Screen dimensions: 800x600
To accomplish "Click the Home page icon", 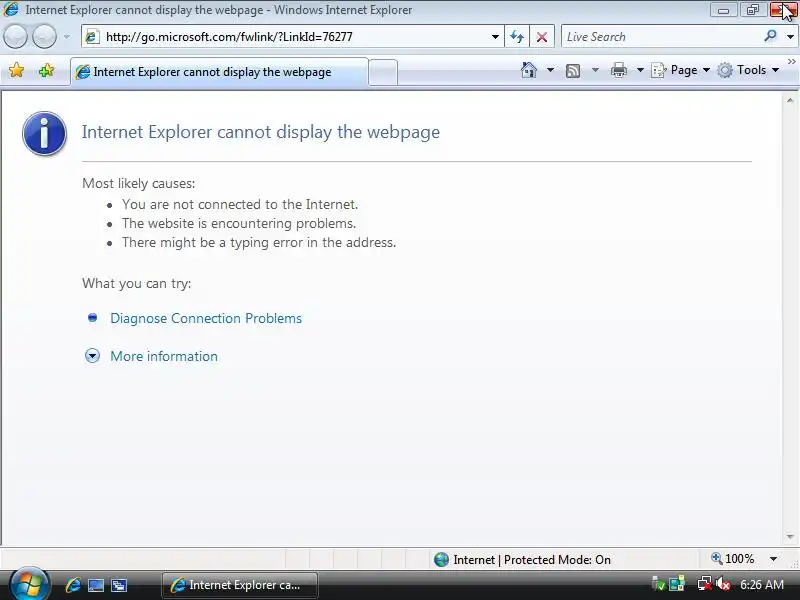I will tap(529, 70).
